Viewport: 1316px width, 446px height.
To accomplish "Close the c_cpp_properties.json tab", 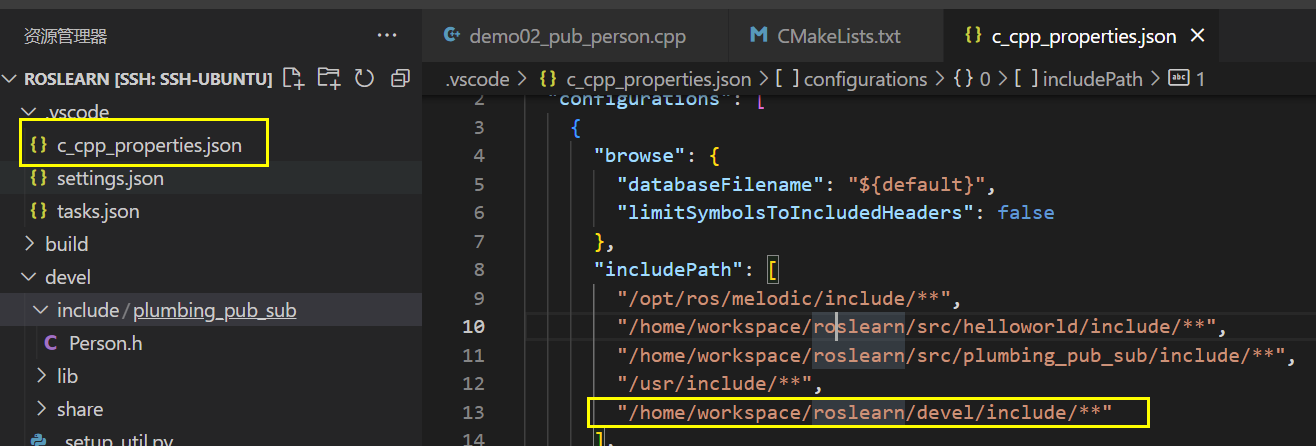I will [1198, 37].
